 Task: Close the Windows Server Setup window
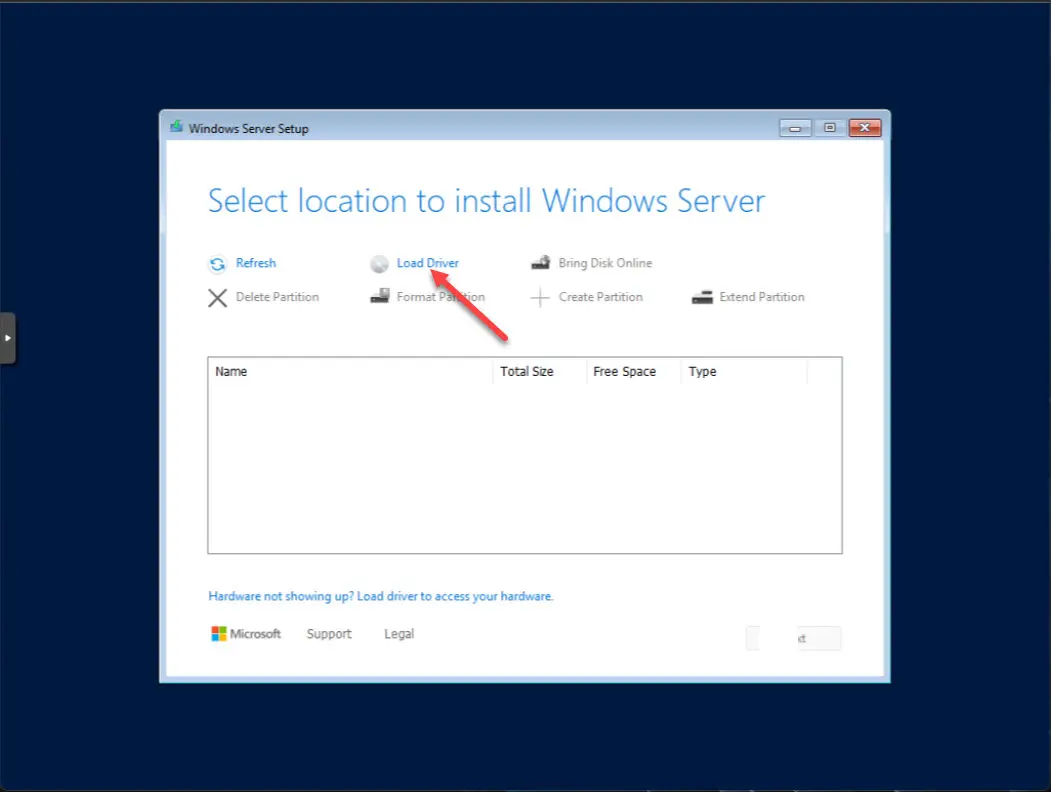coord(865,128)
